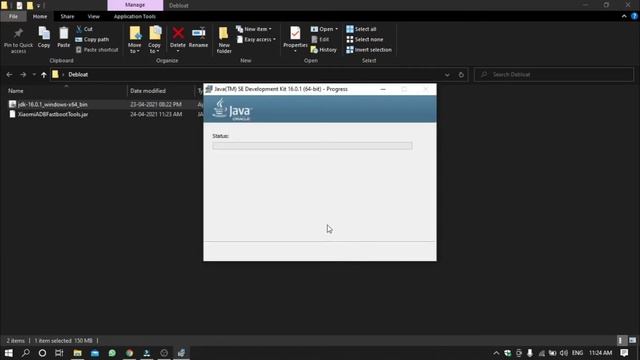This screenshot has height=360, width=640.
Task: Expand the New item dropdown
Action: tap(254, 29)
